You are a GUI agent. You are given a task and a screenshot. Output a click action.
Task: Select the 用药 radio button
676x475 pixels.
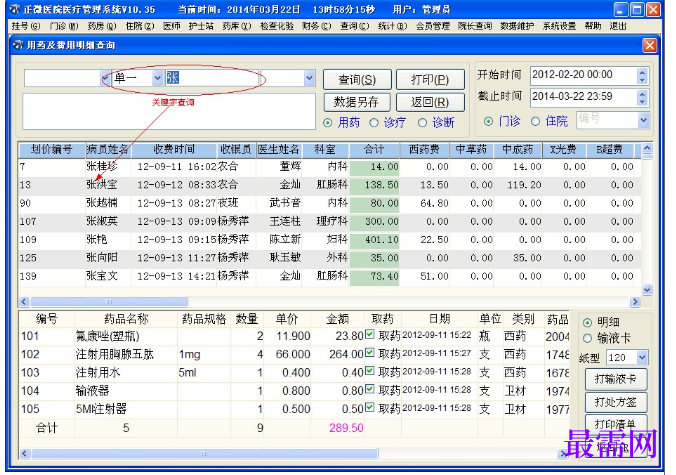click(x=328, y=123)
